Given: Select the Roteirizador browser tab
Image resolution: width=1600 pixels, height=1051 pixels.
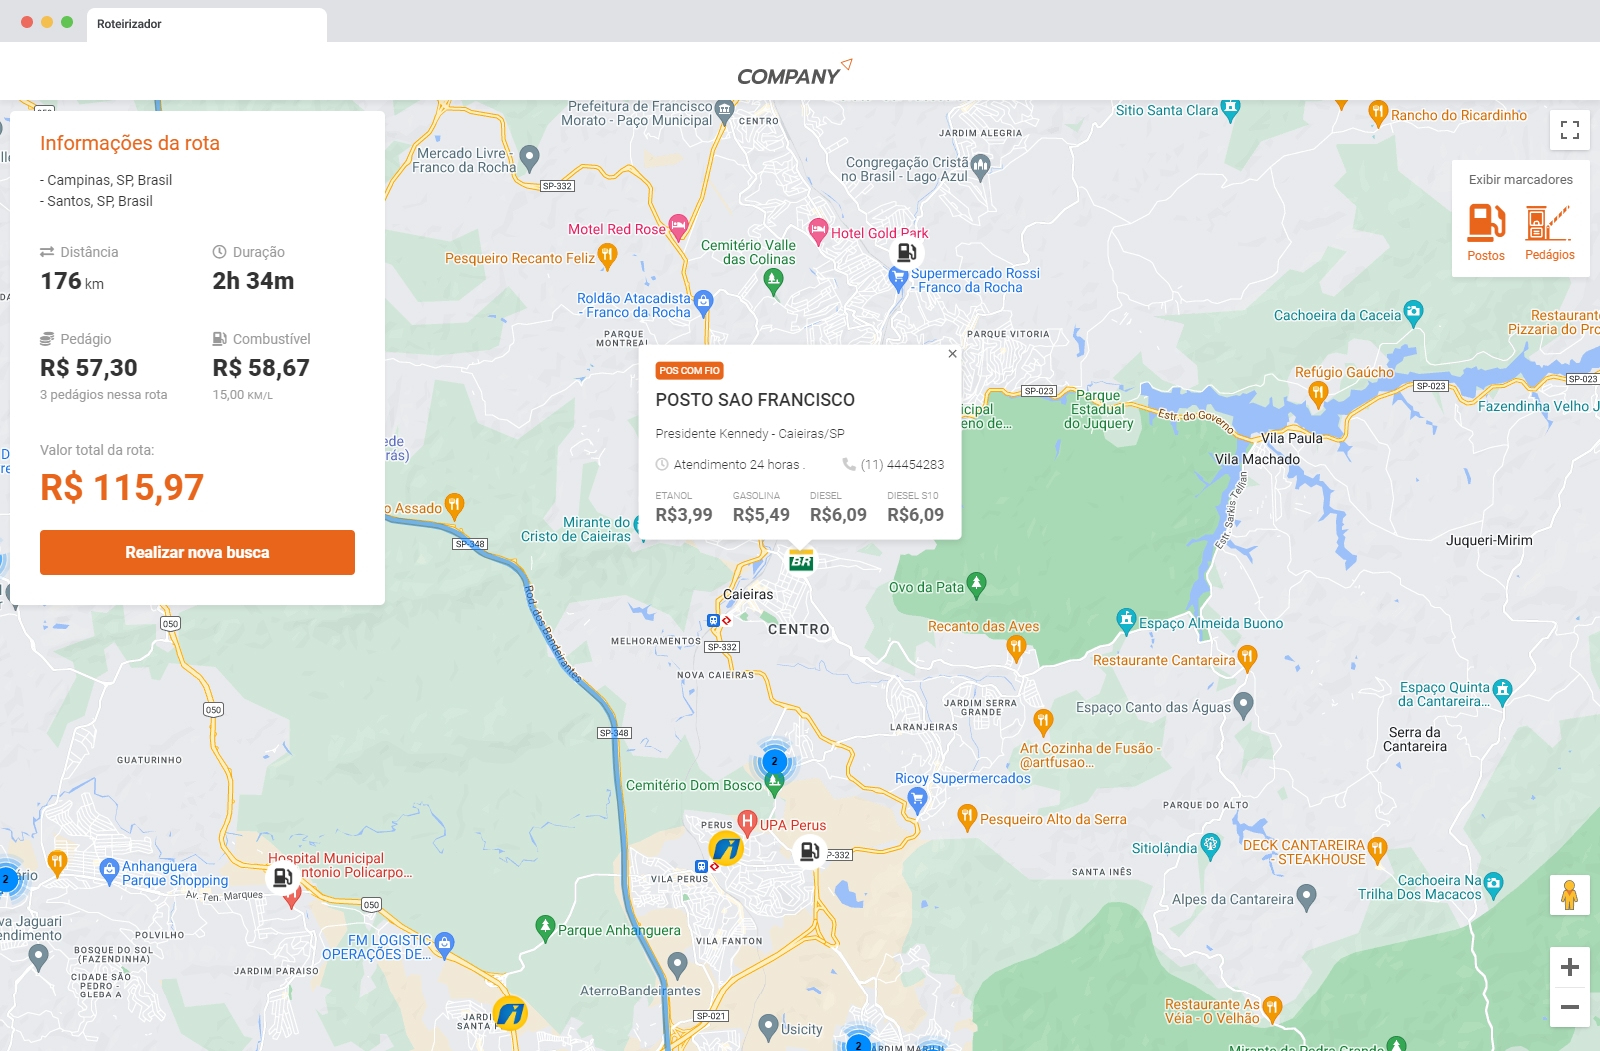Looking at the screenshot, I should (x=207, y=24).
